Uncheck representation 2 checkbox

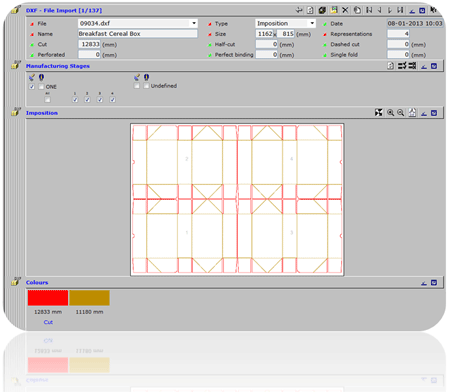coord(87,100)
